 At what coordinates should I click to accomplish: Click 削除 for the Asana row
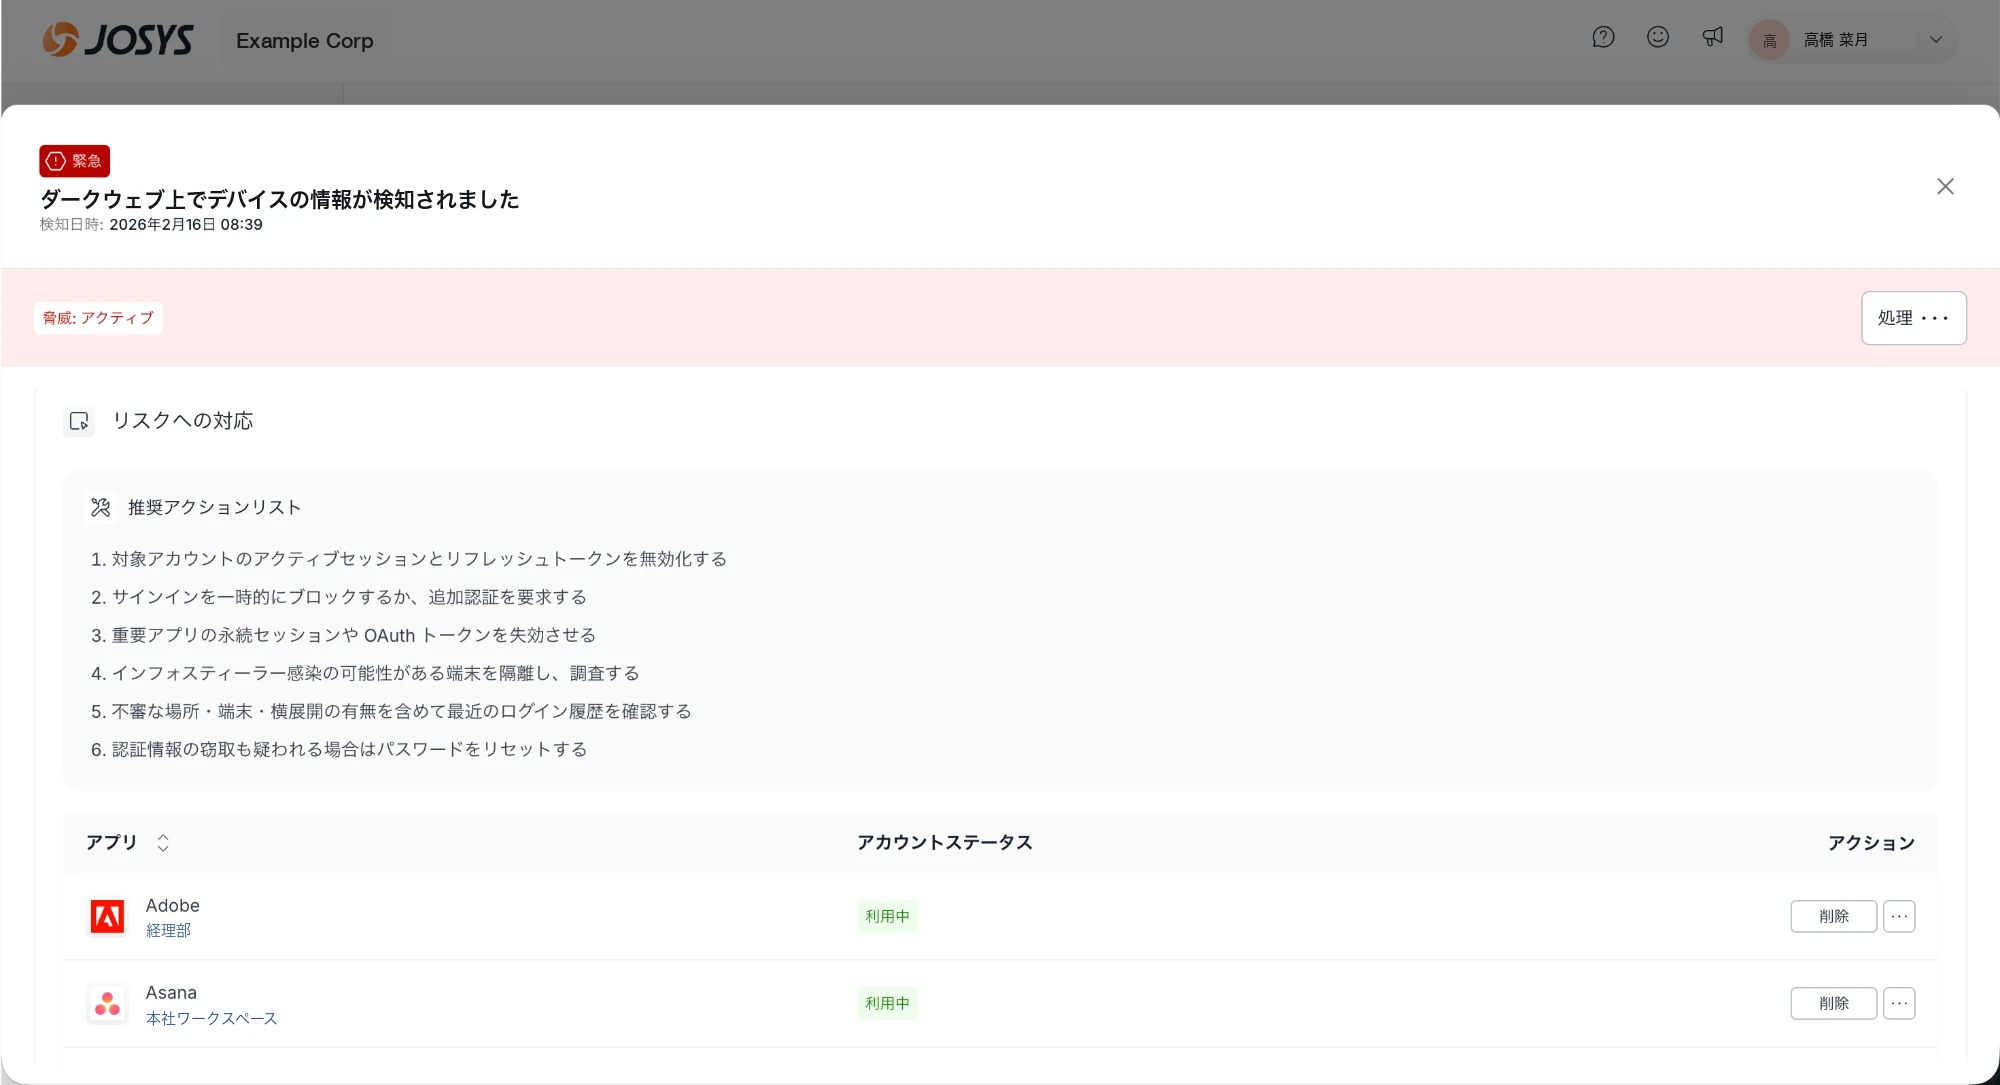(1833, 1003)
